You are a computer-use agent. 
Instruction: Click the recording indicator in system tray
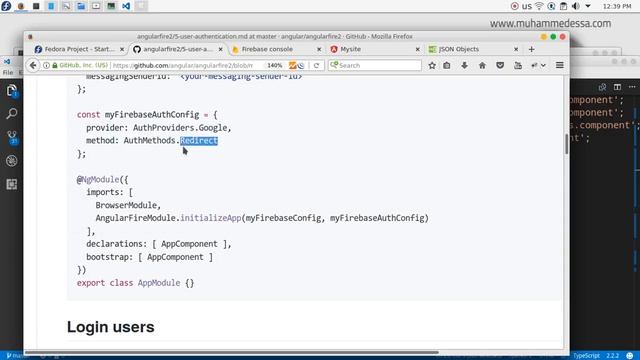514,6
